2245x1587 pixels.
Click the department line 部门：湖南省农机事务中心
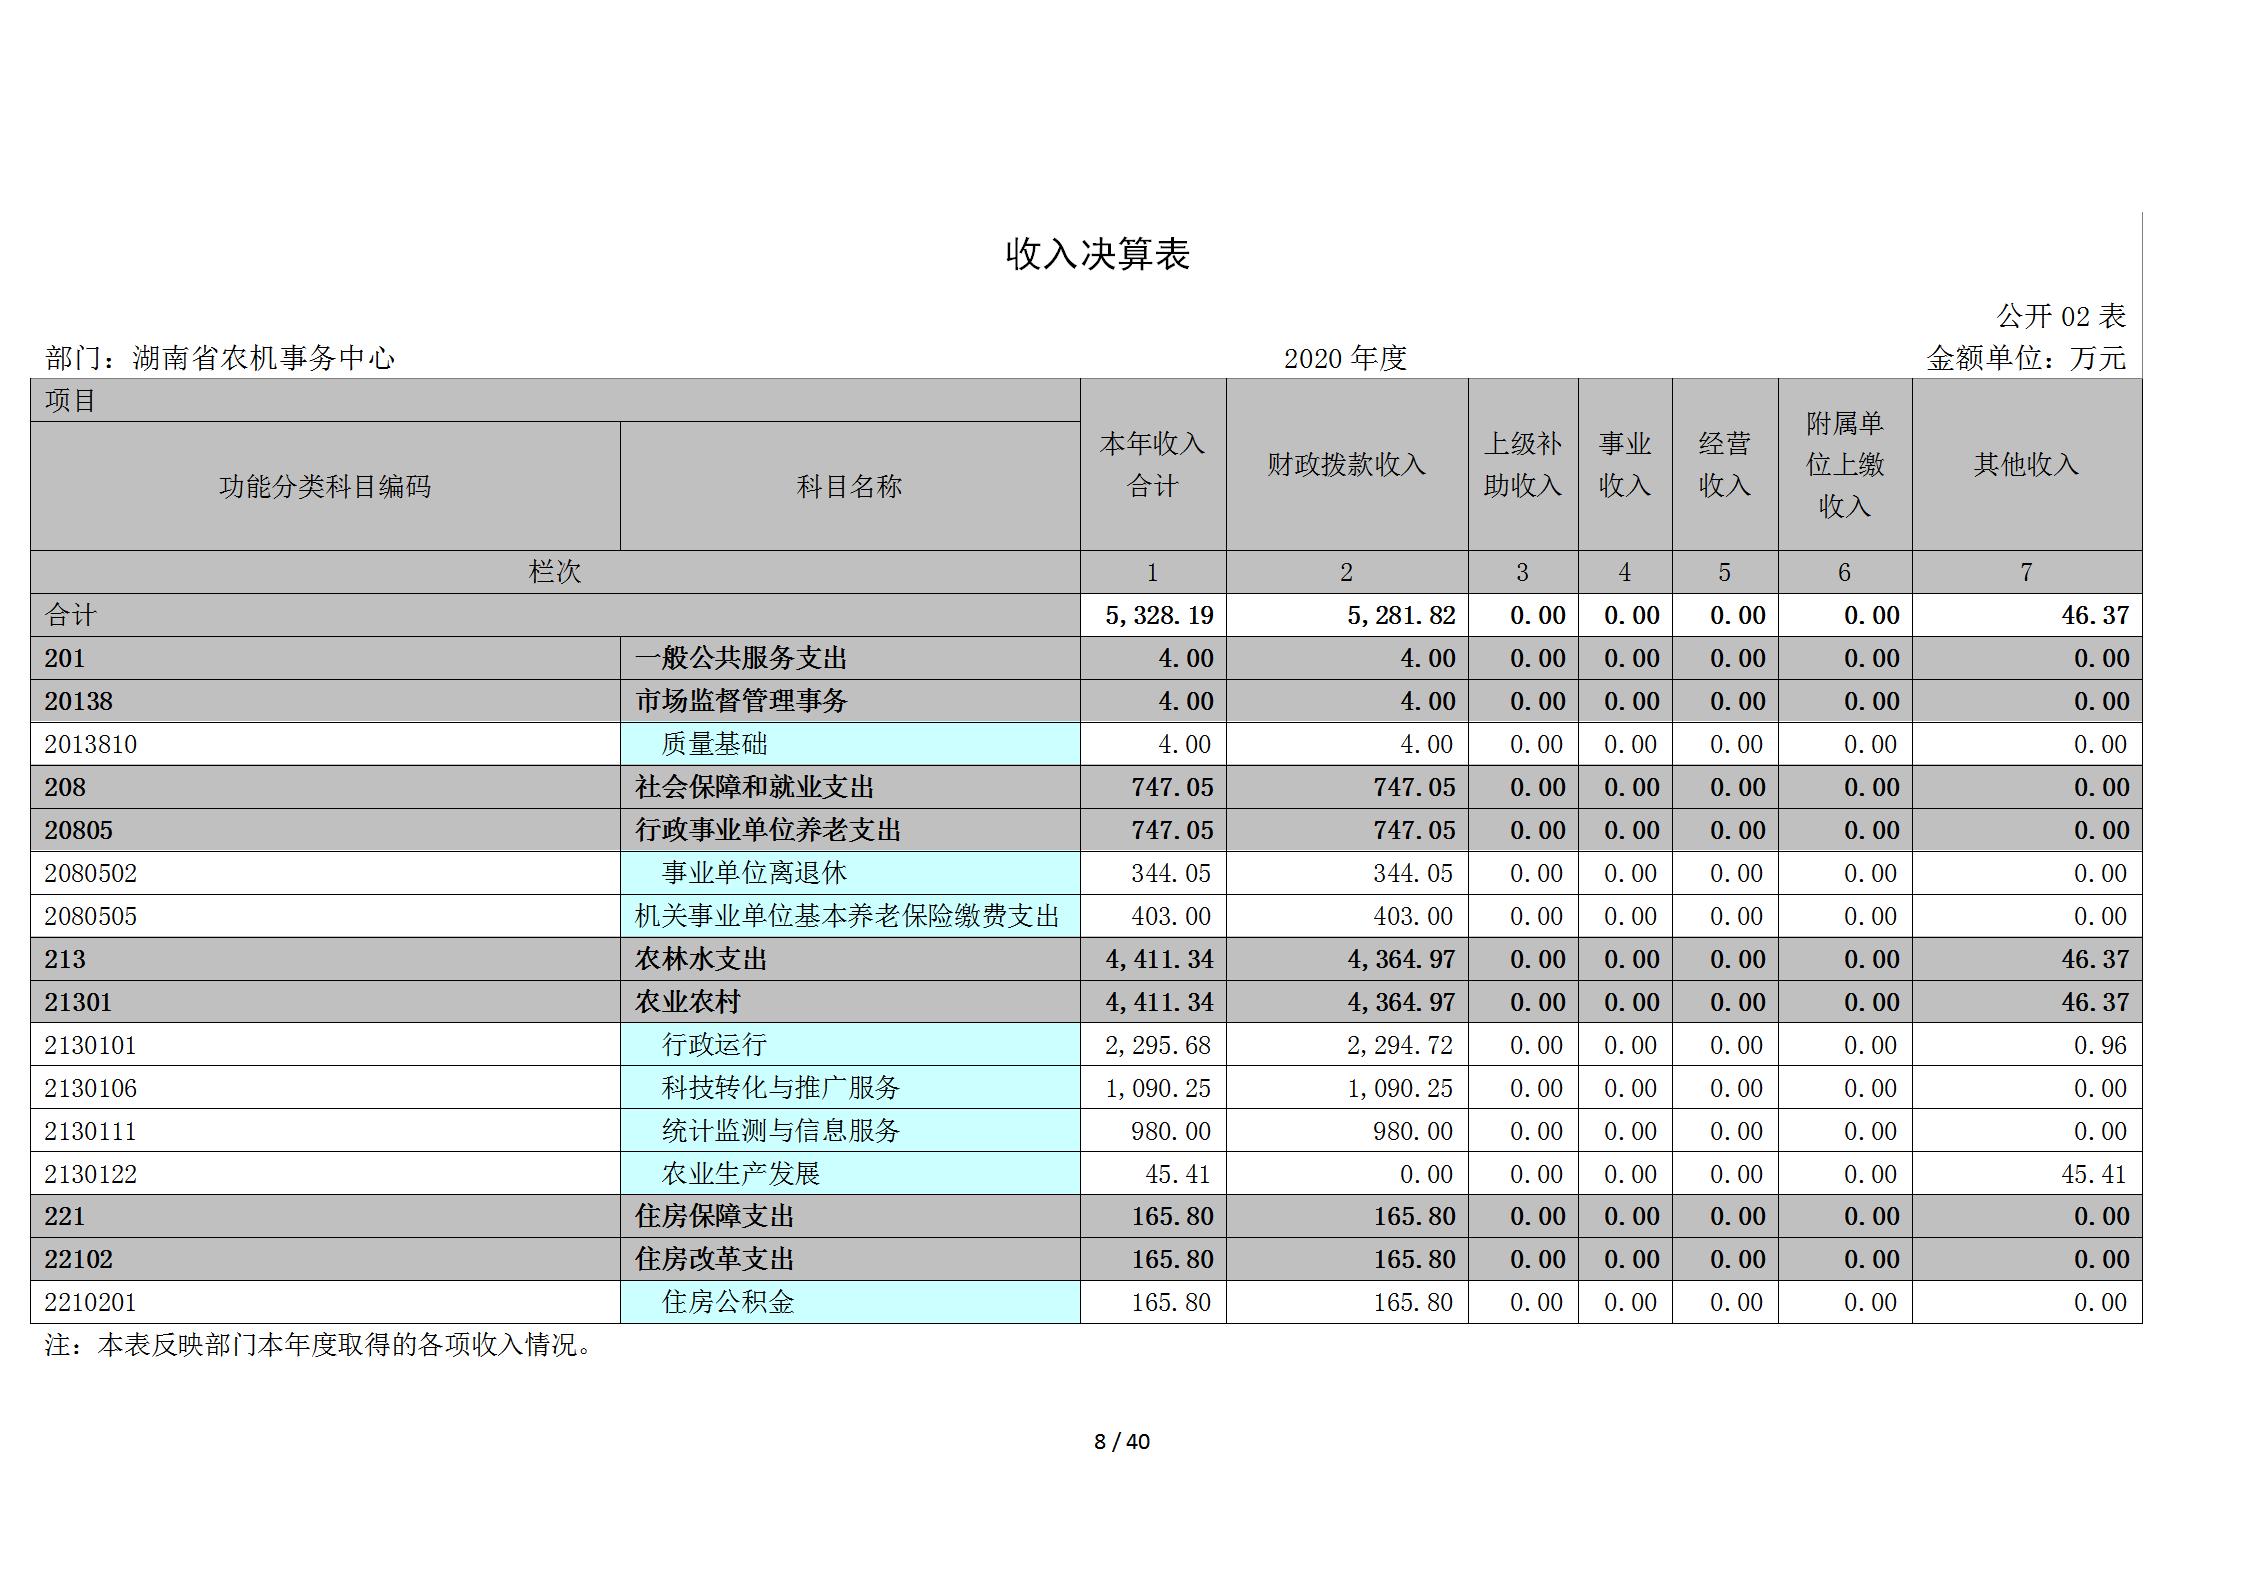[220, 358]
